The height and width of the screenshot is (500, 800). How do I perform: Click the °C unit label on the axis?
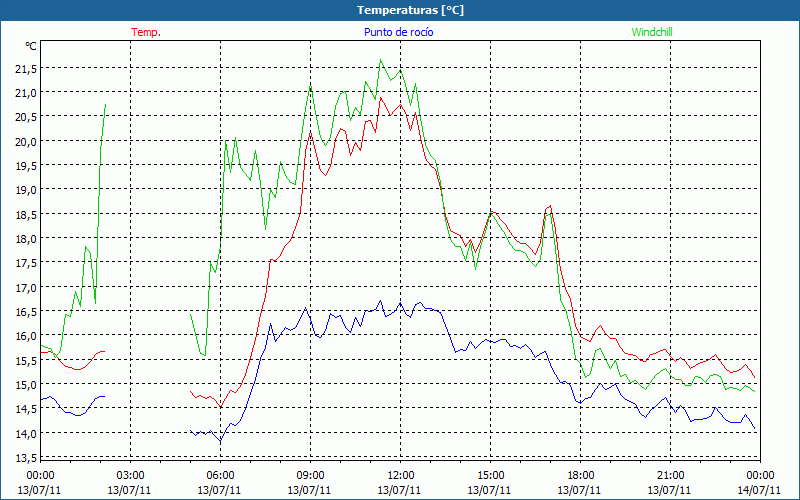click(x=31, y=46)
